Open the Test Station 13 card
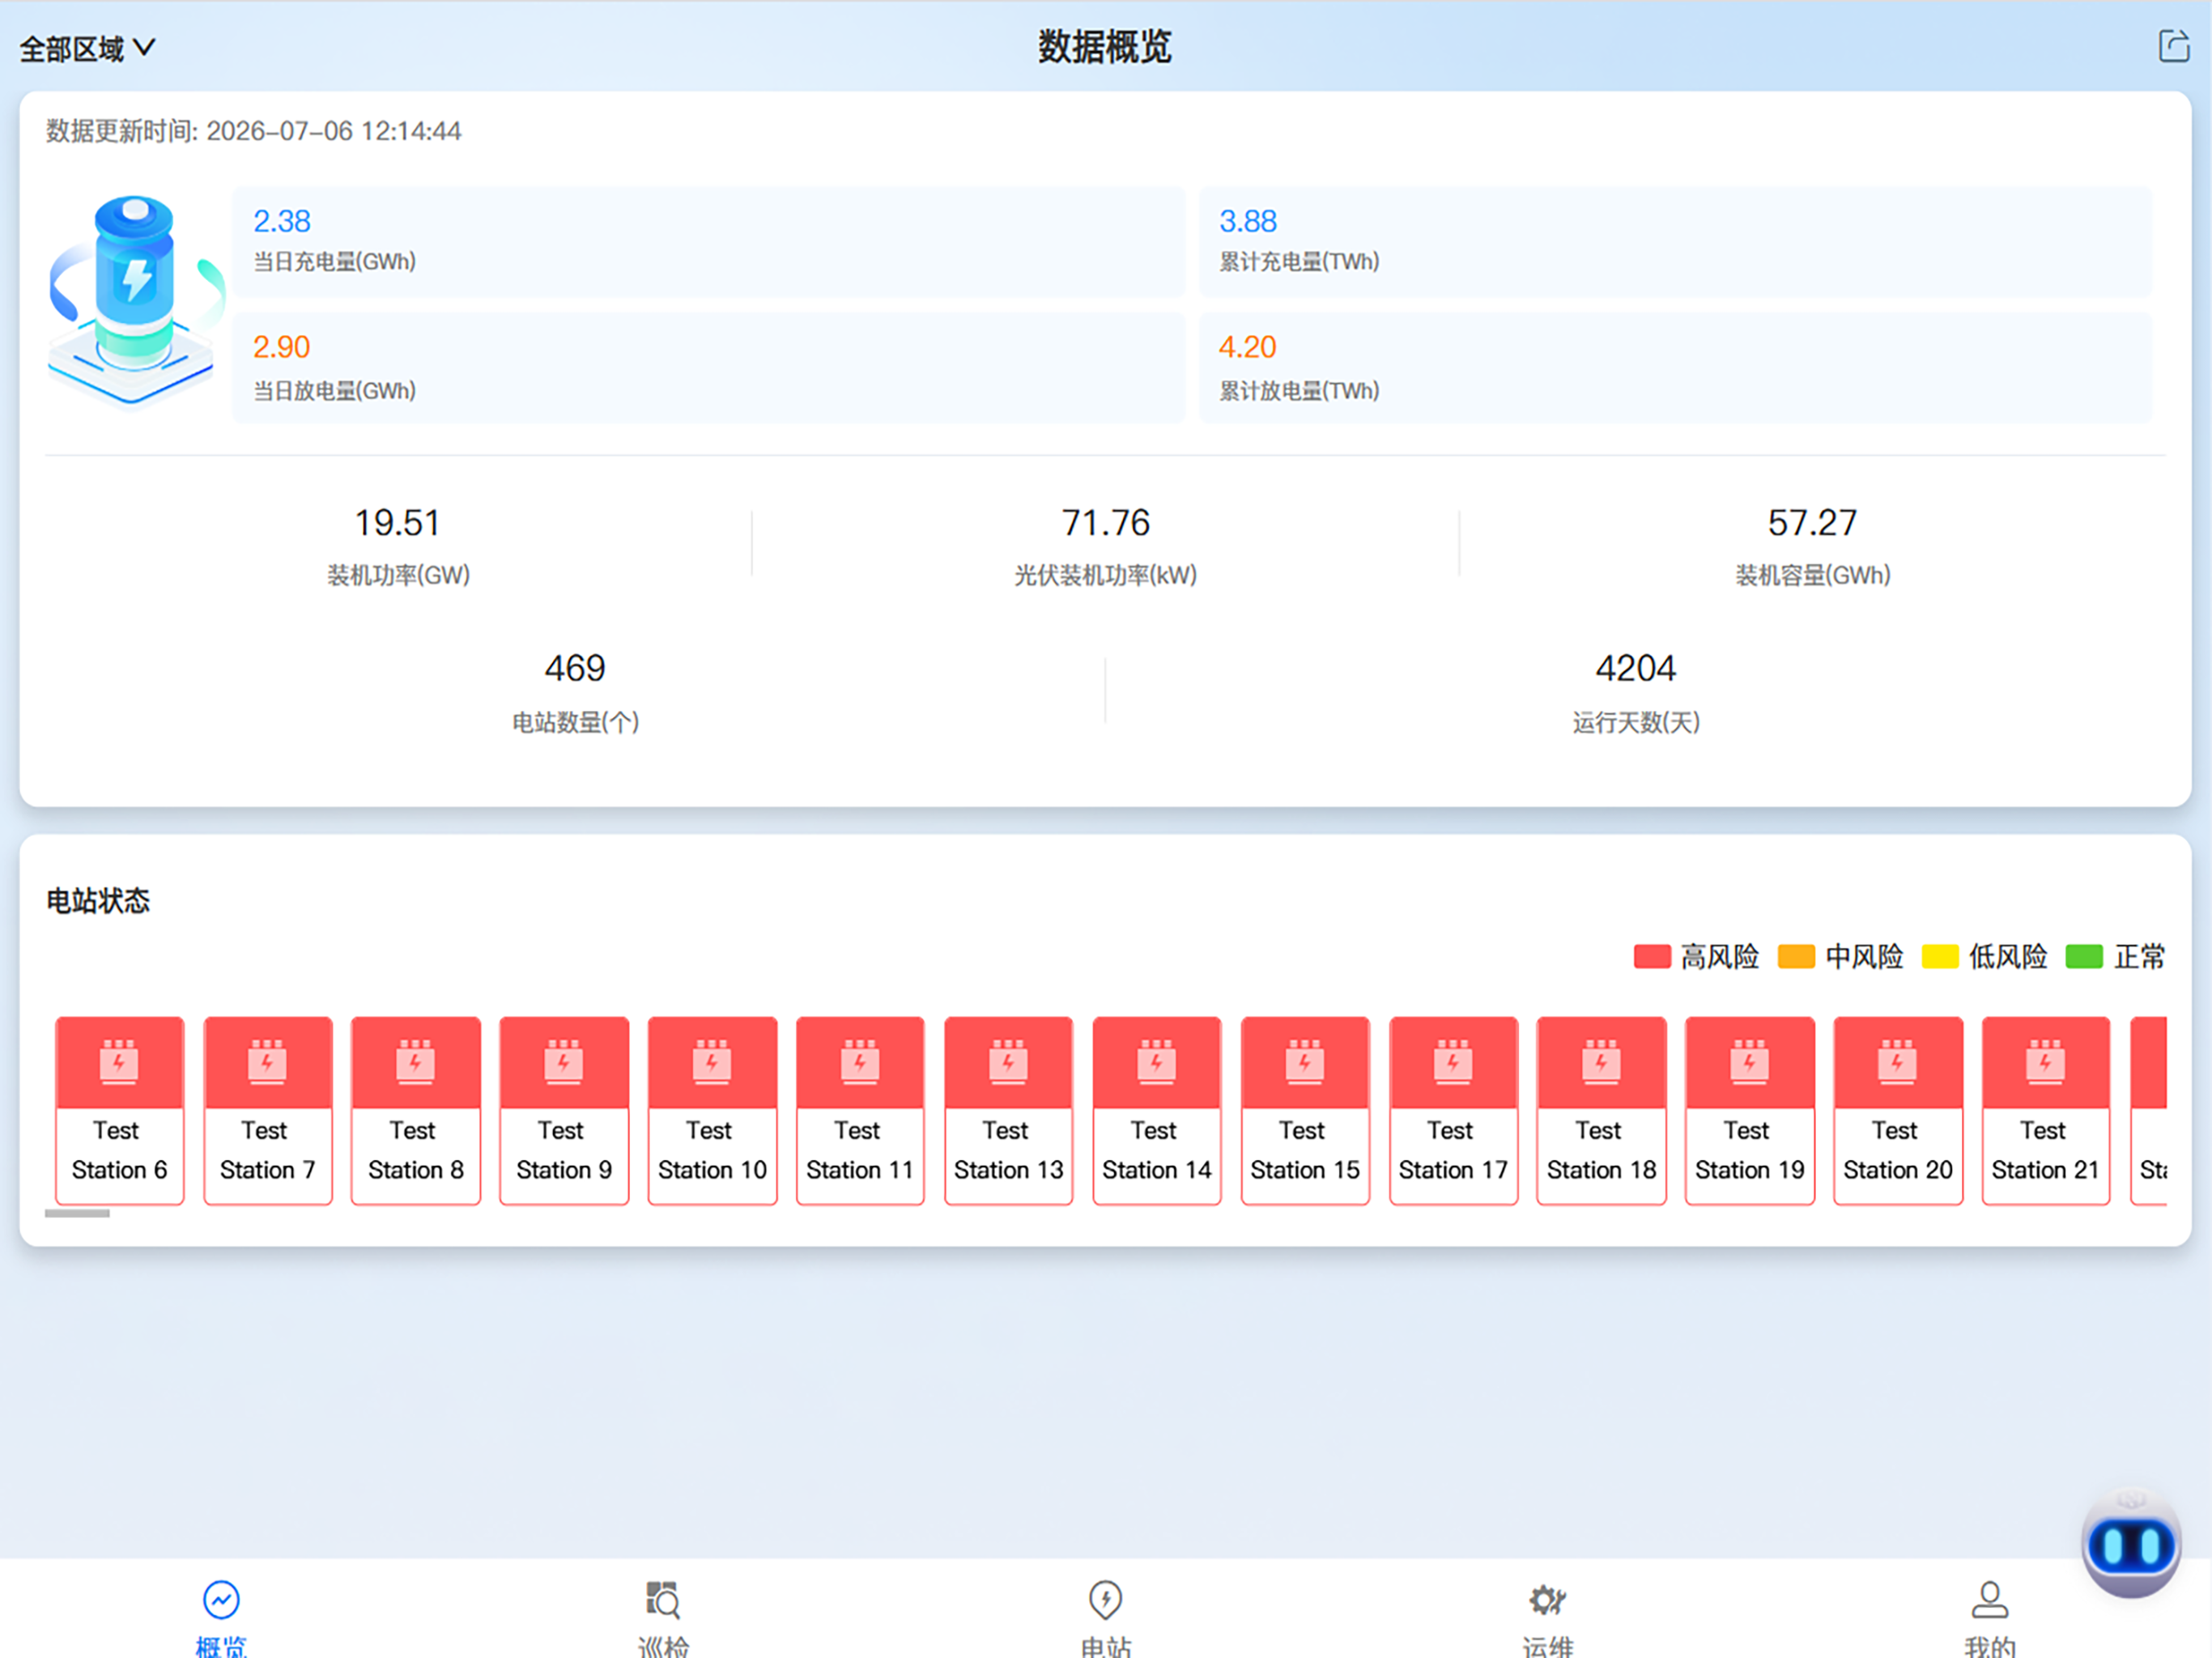 click(1008, 1110)
